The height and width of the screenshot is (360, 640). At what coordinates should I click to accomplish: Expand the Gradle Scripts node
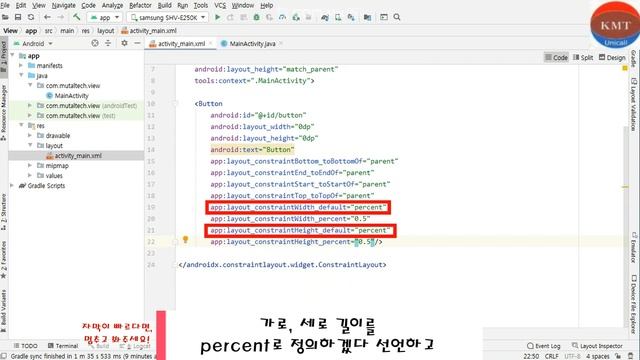pos(12,185)
